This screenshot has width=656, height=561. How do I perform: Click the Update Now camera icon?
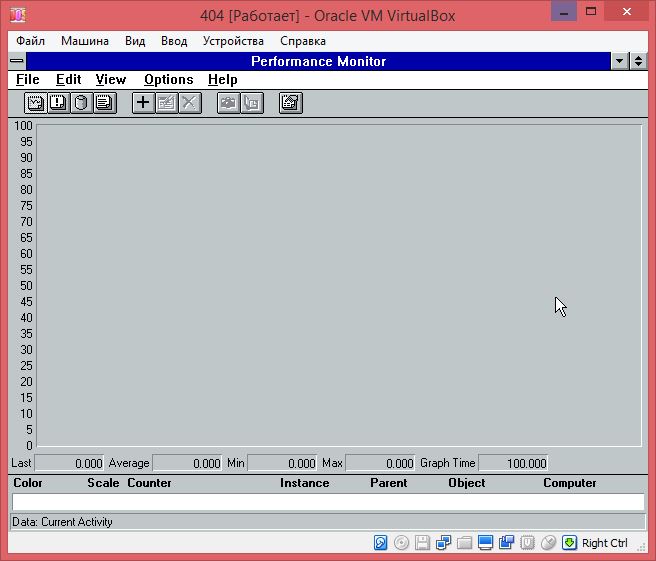tap(228, 103)
